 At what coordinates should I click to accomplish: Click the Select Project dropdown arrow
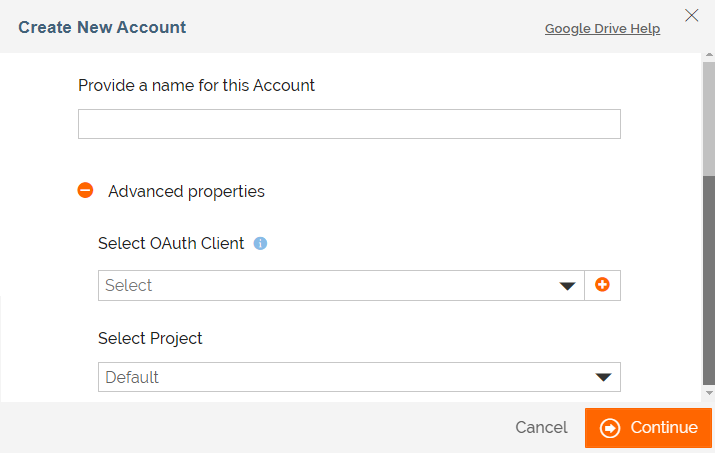click(x=603, y=377)
